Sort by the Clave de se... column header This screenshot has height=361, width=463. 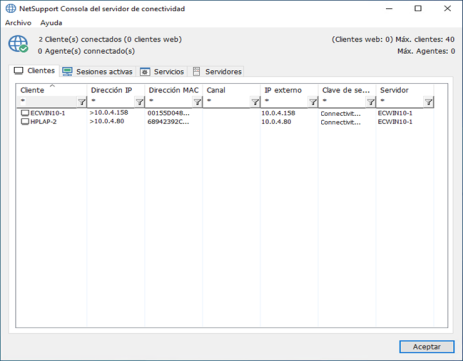point(347,90)
